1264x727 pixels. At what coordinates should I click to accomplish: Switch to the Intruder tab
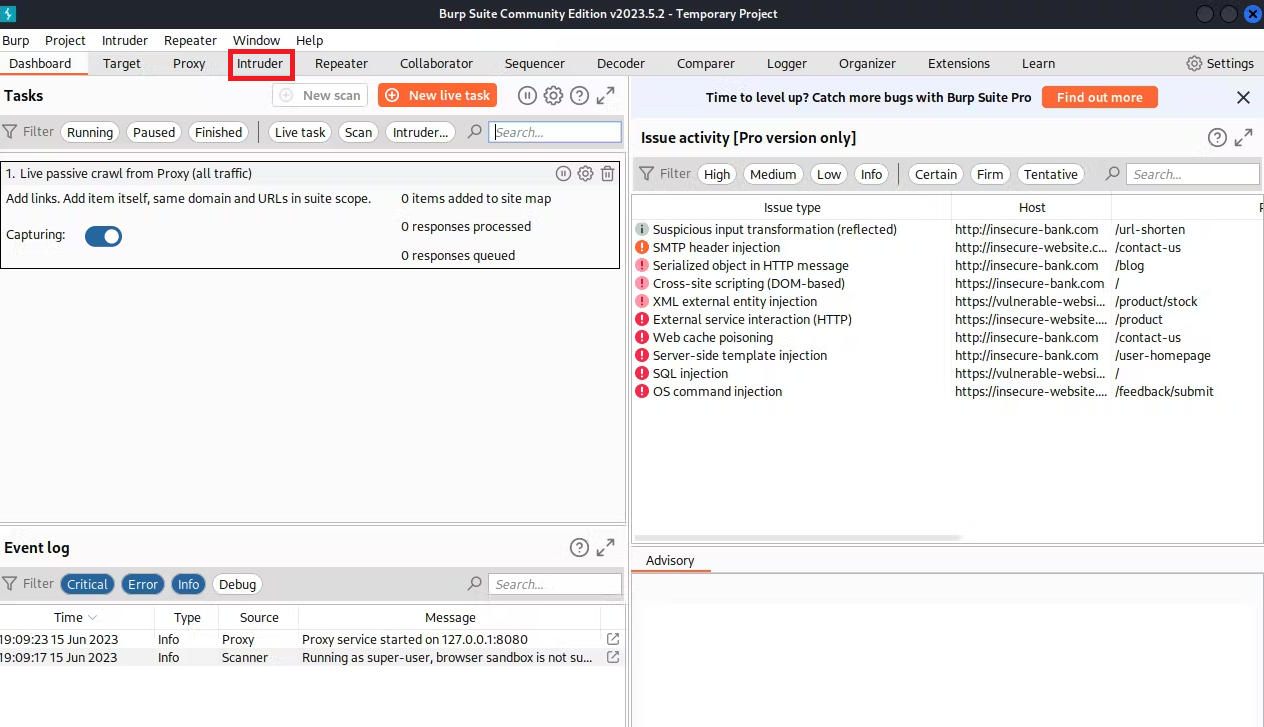point(260,63)
